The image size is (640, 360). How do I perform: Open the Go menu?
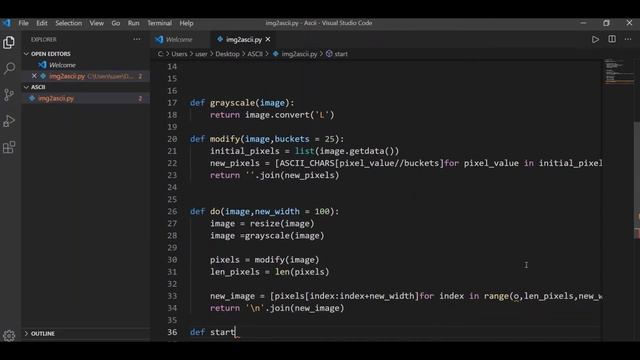pos(116,23)
